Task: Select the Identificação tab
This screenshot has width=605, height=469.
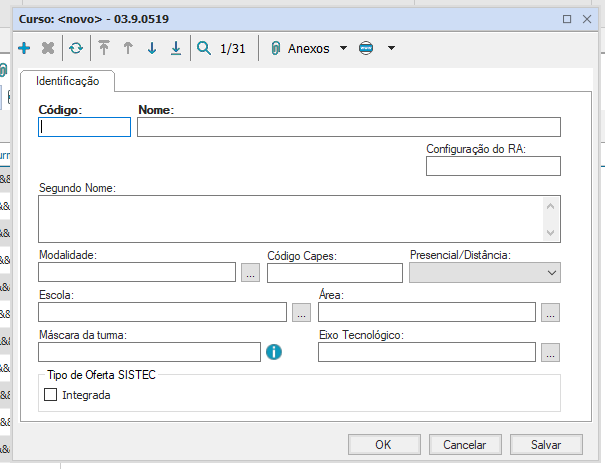Action: 68,80
